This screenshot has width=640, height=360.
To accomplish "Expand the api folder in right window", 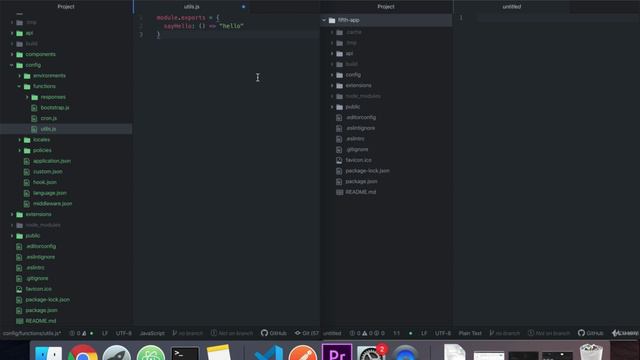I will [x=332, y=53].
